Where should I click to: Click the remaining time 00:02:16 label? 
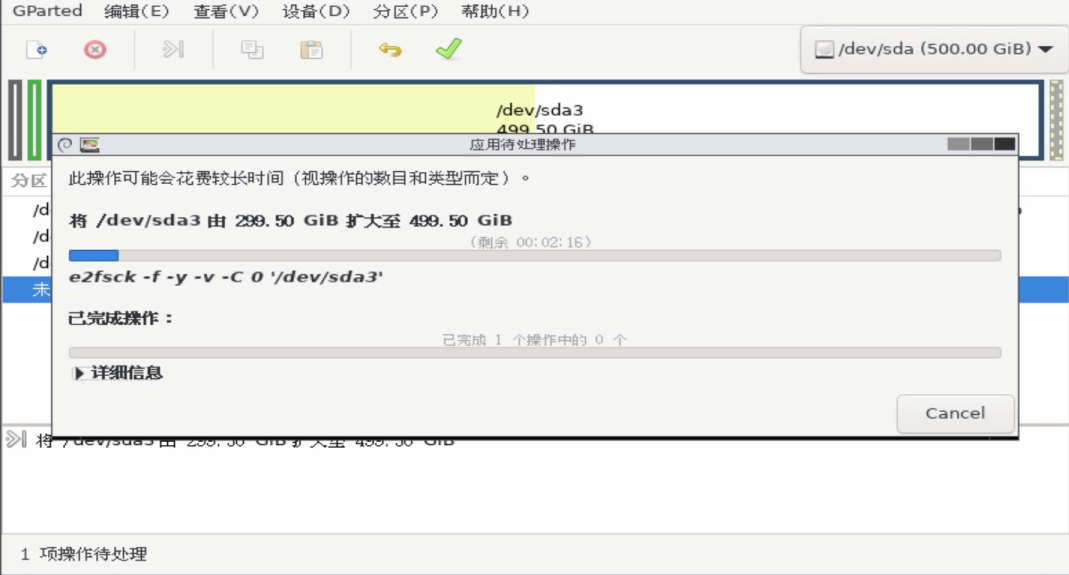[530, 242]
